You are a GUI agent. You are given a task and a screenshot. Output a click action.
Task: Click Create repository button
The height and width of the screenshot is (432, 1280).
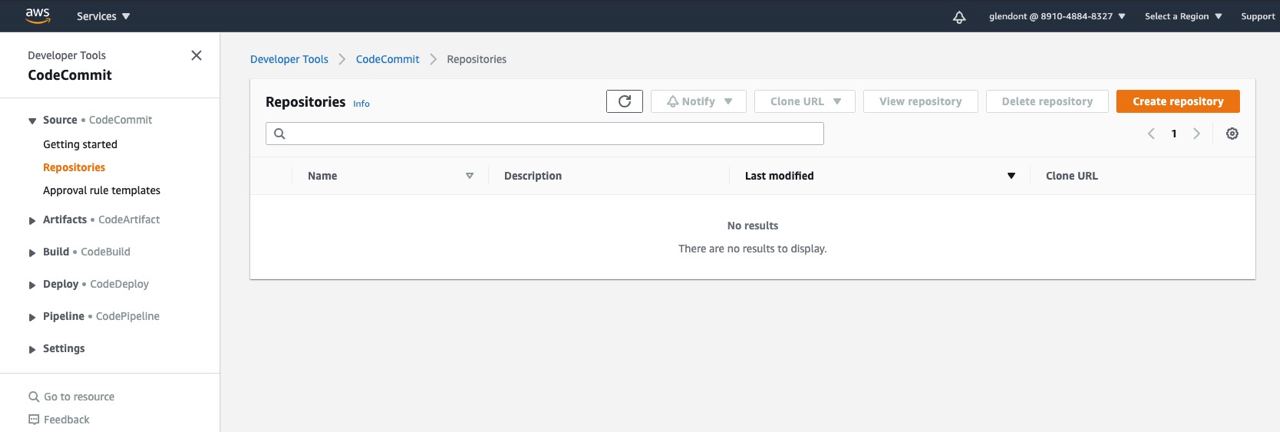(x=1177, y=101)
